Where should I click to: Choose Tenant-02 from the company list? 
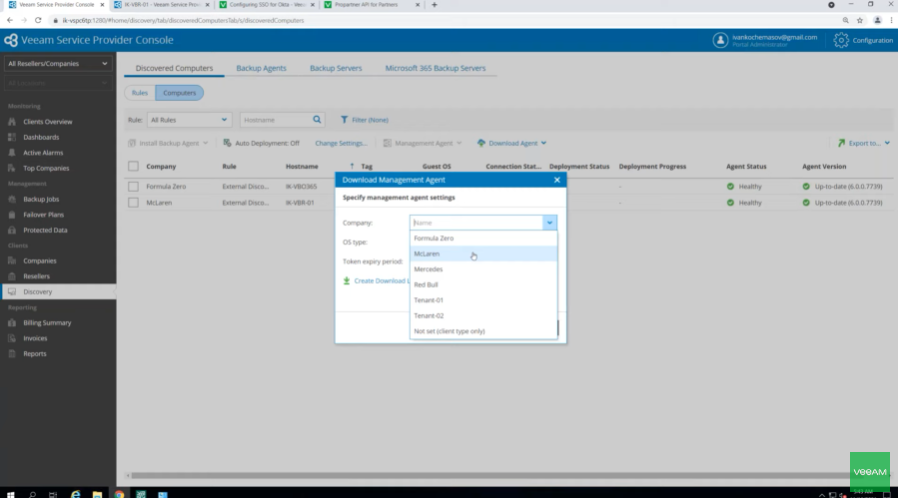(483, 315)
